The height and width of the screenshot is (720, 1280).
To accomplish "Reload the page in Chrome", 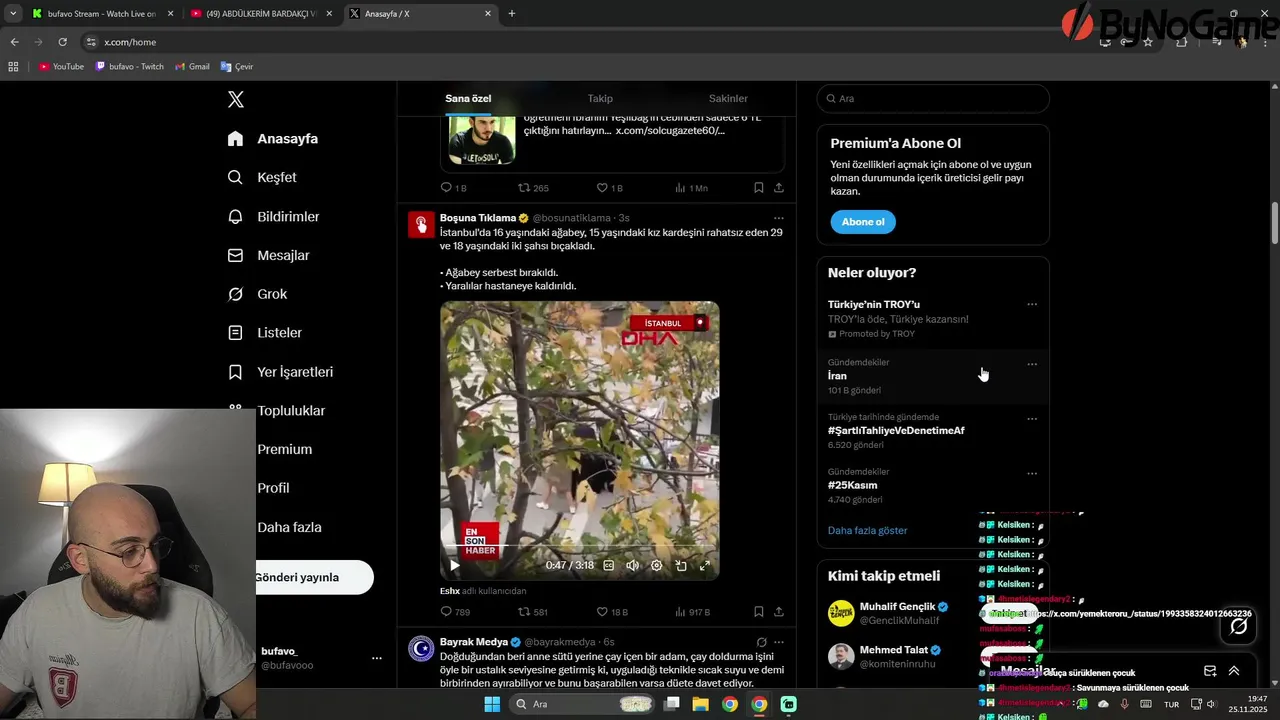I will [x=62, y=42].
